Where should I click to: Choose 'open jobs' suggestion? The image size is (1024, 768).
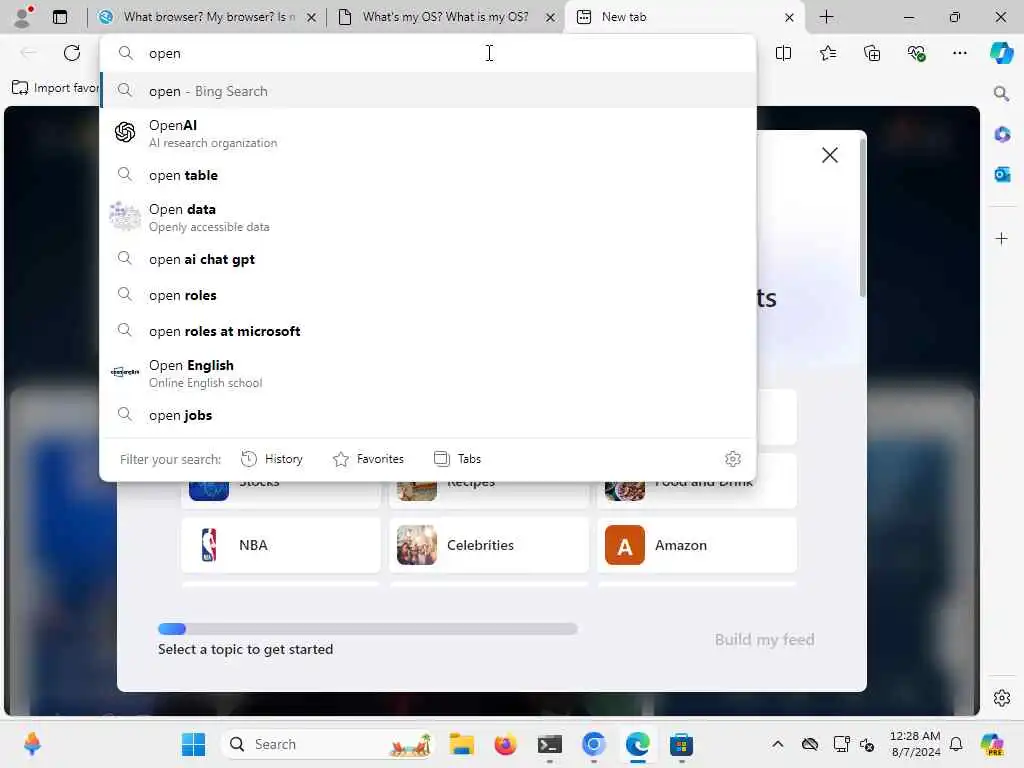pyautogui.click(x=428, y=415)
